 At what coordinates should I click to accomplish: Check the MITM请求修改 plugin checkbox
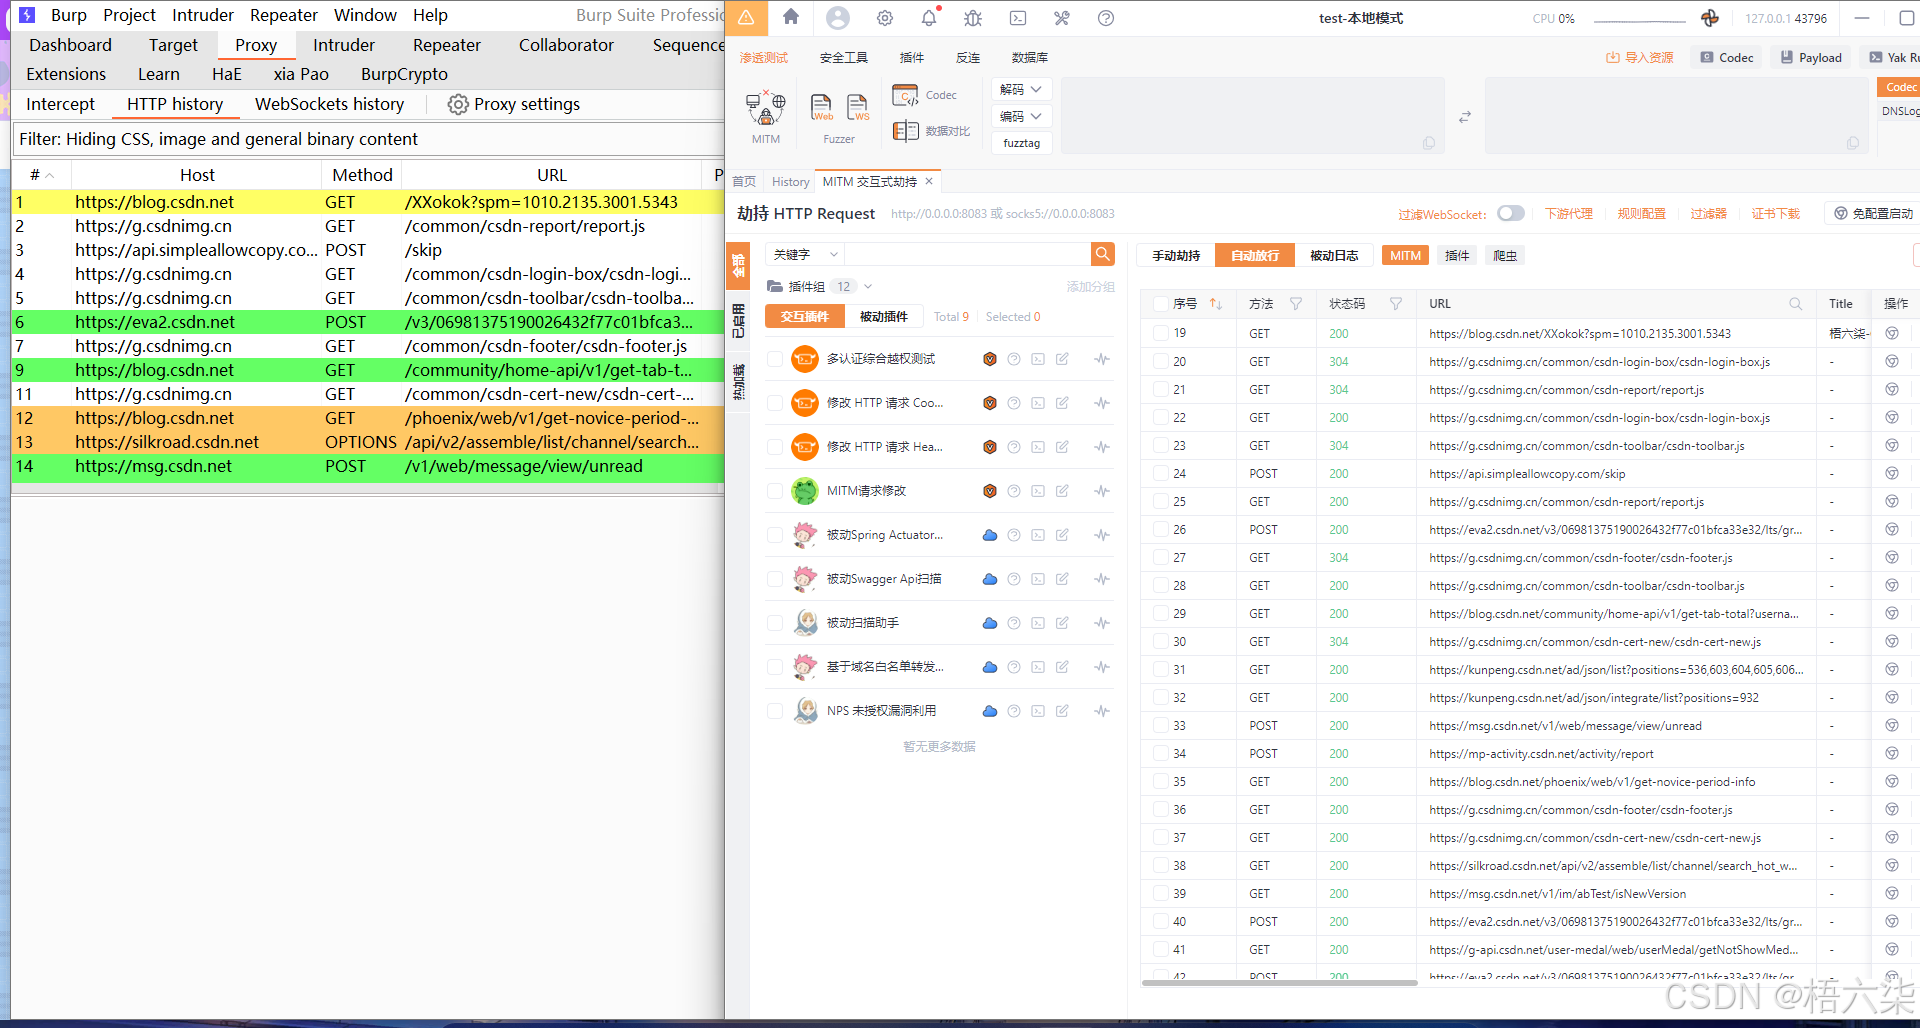(774, 491)
